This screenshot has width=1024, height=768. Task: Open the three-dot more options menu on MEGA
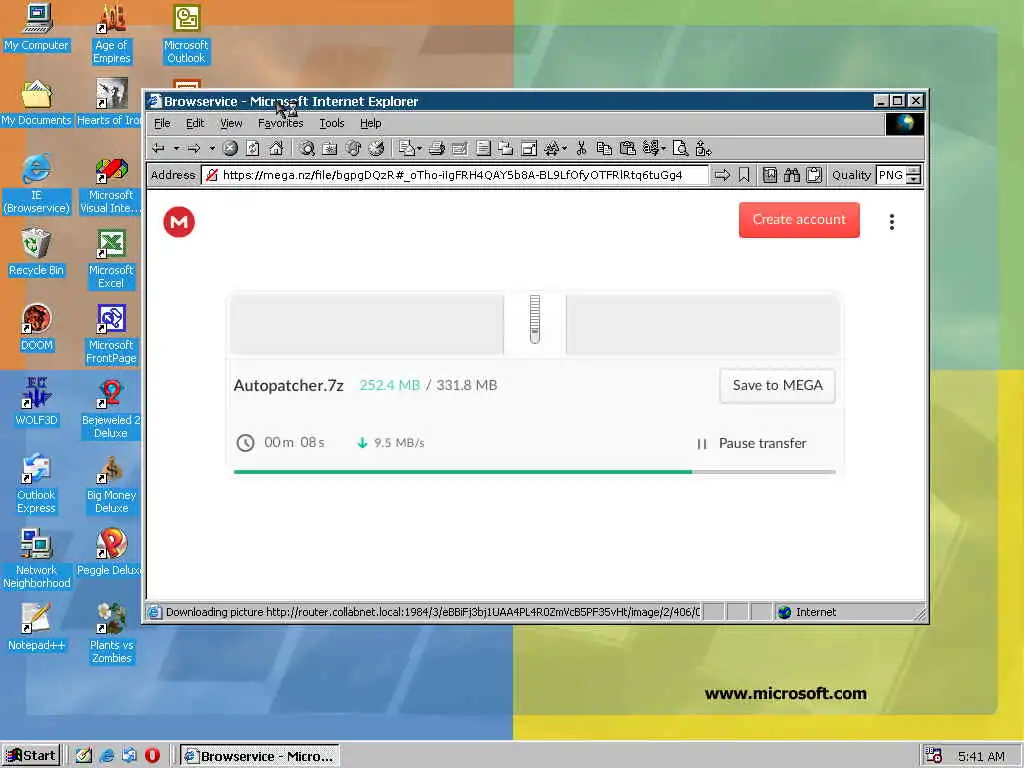point(891,222)
